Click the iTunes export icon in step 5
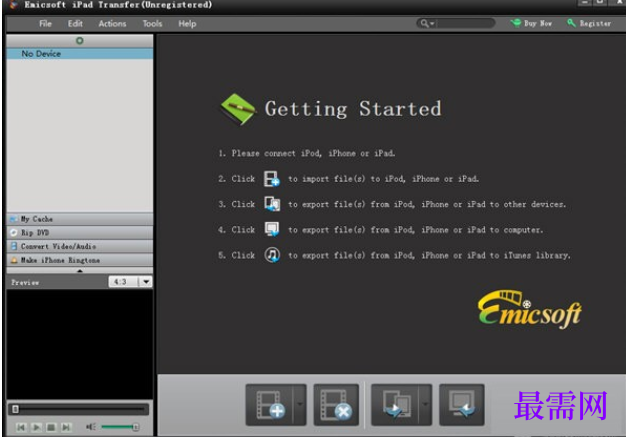 click(x=272, y=255)
